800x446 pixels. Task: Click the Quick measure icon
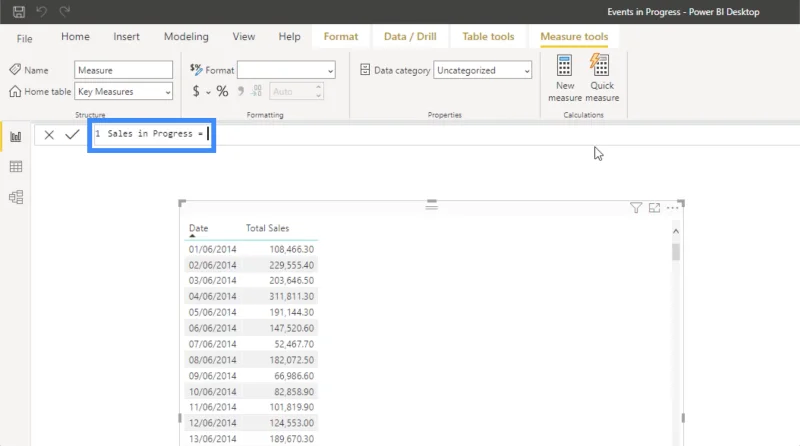click(x=600, y=65)
